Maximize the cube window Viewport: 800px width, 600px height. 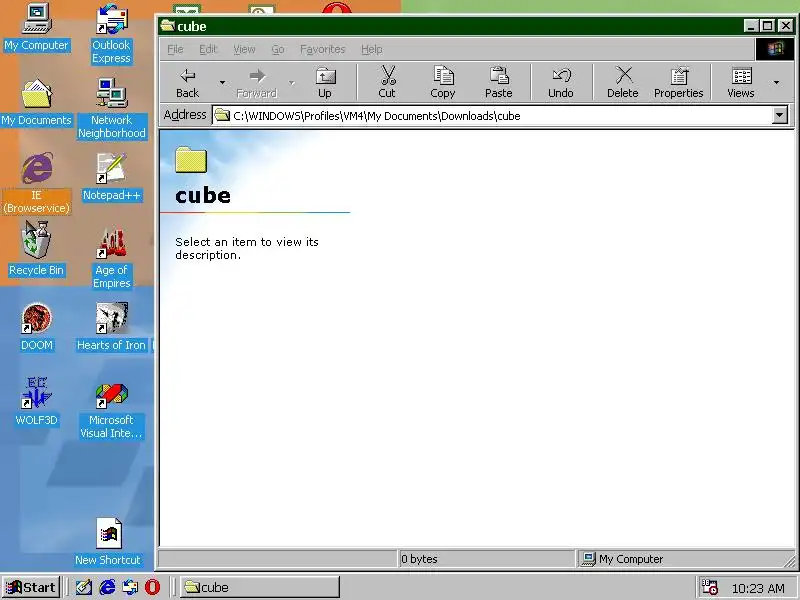[x=767, y=26]
